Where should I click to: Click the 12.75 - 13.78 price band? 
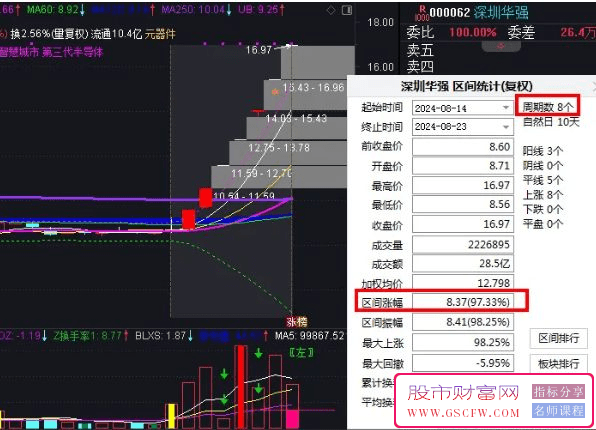pos(279,148)
